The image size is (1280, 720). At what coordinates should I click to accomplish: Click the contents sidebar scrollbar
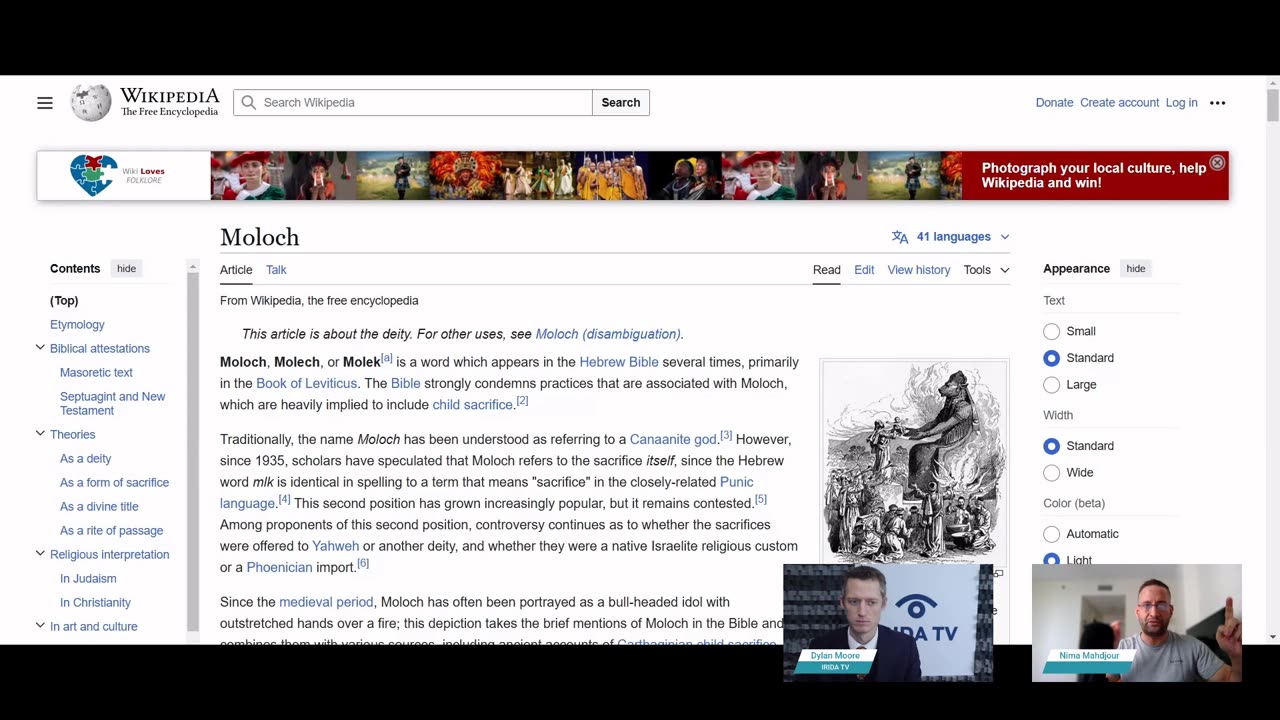pyautogui.click(x=192, y=450)
